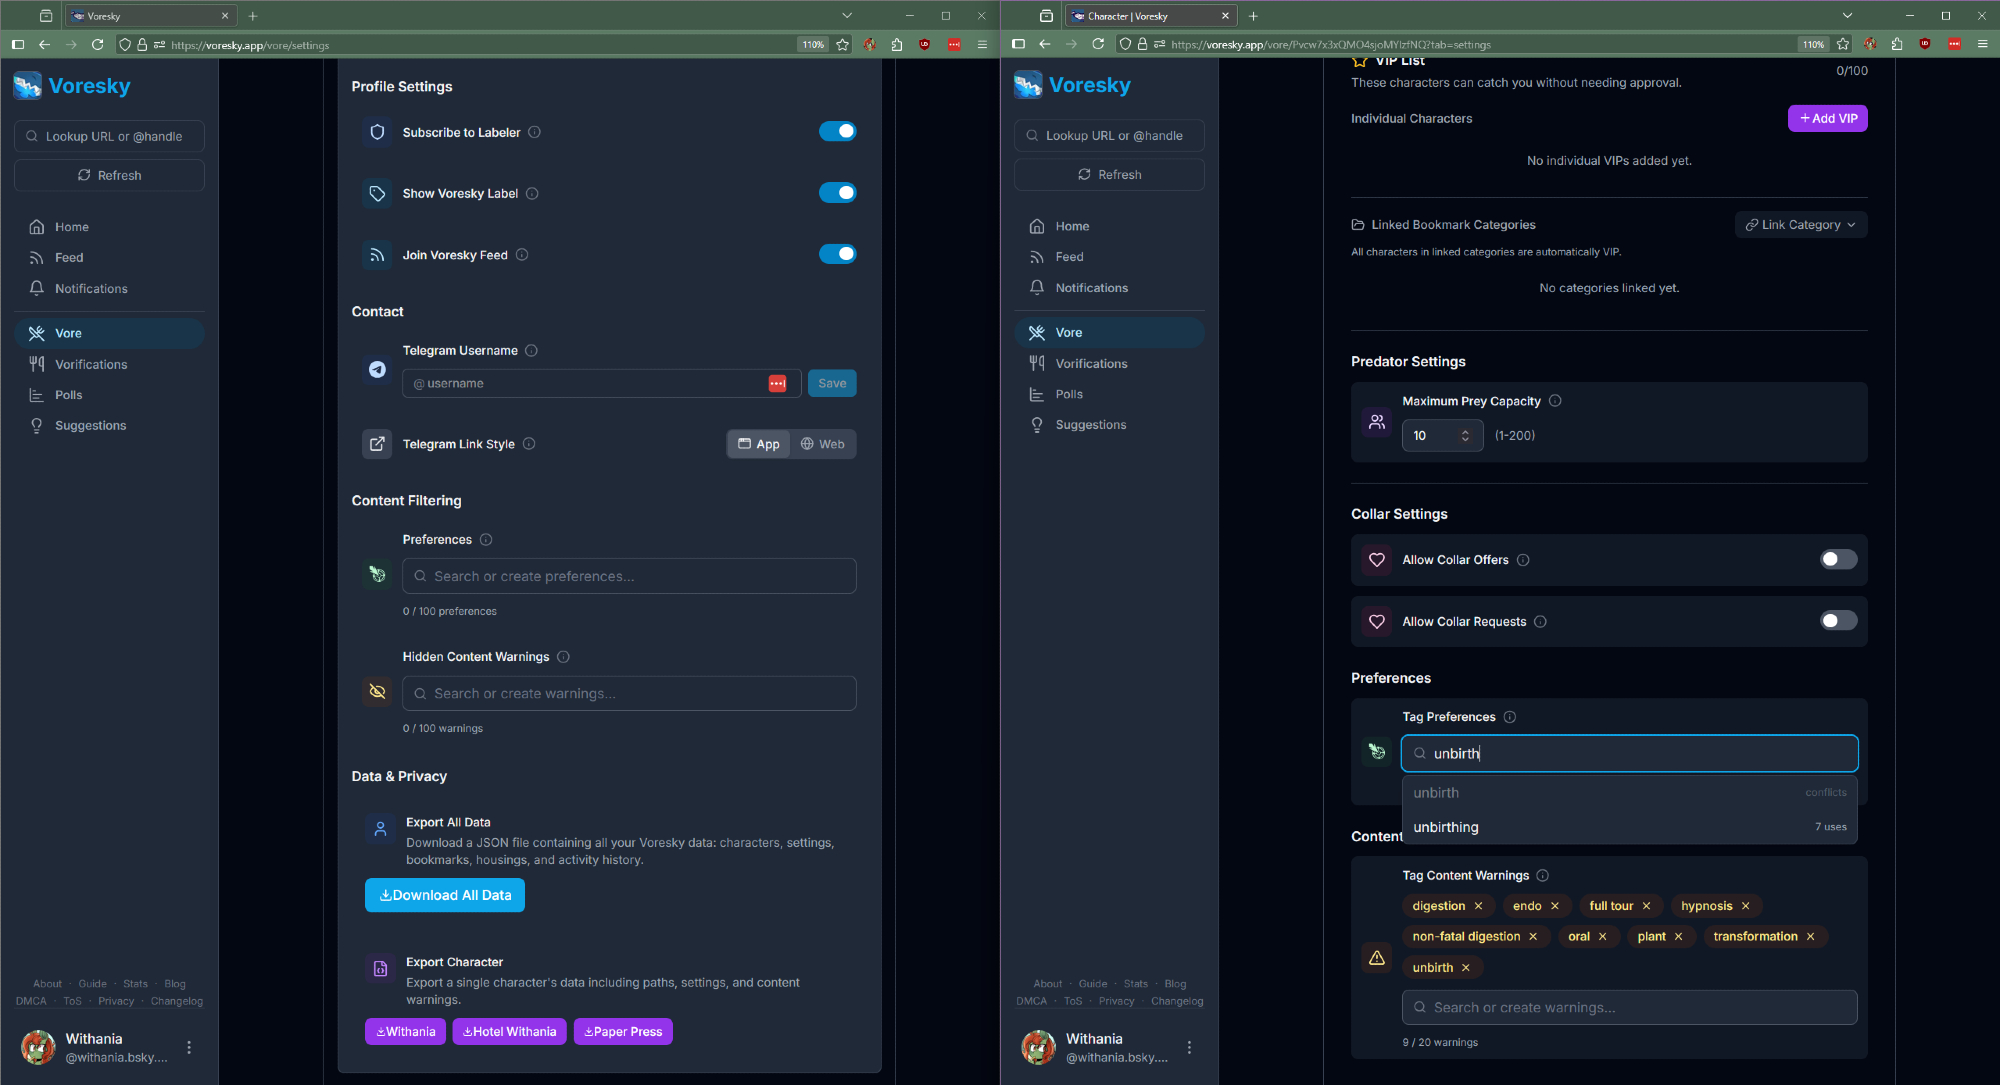Screen dimensions: 2000x1085
Task: Disable the Show Voresky Label toggle
Action: (837, 193)
